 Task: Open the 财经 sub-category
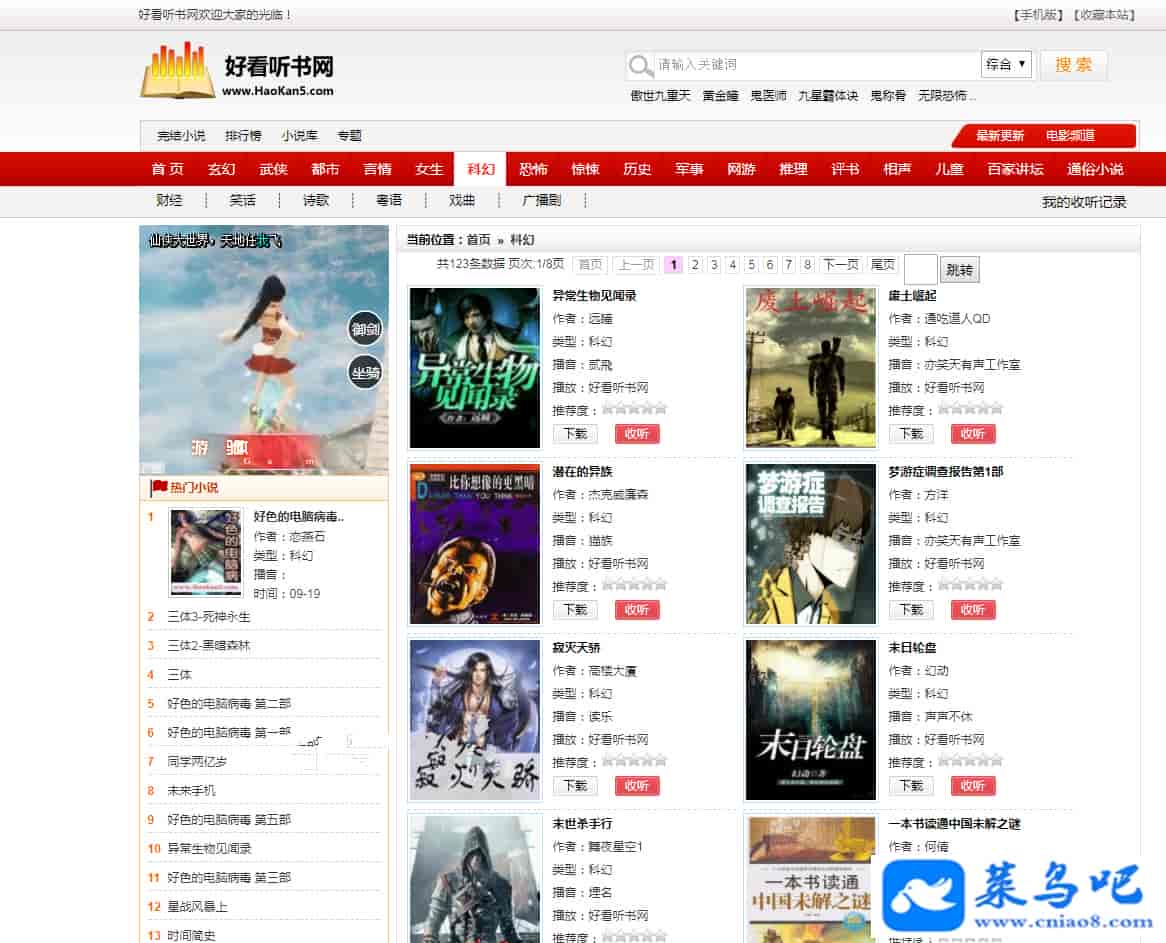point(169,200)
